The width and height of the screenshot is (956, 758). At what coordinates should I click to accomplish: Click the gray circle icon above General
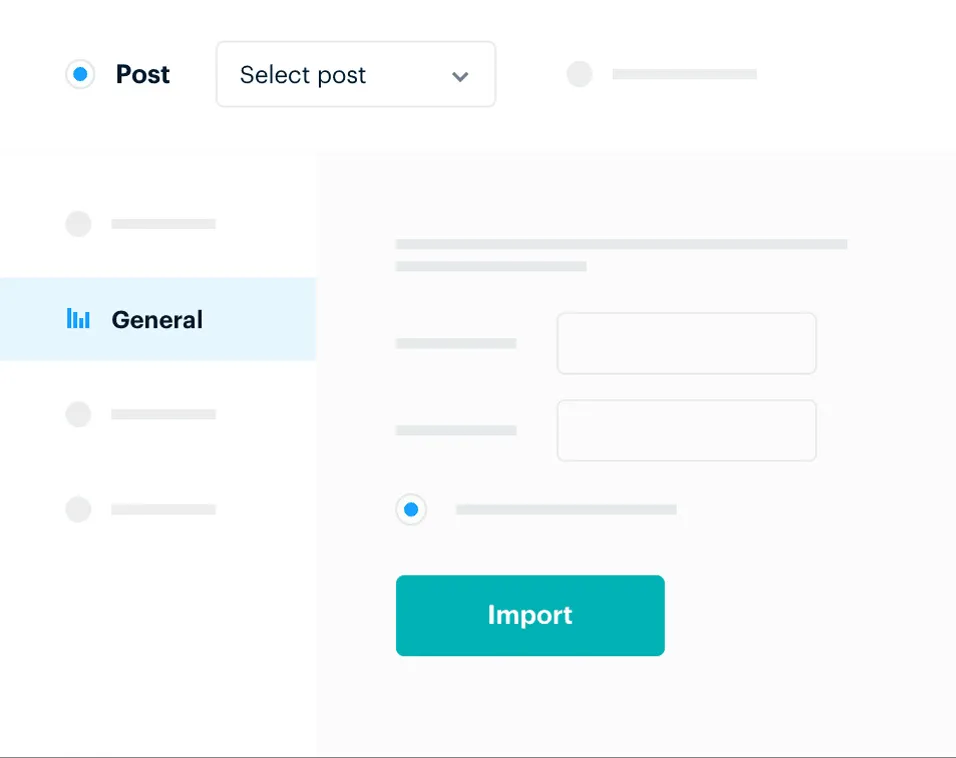pyautogui.click(x=79, y=224)
